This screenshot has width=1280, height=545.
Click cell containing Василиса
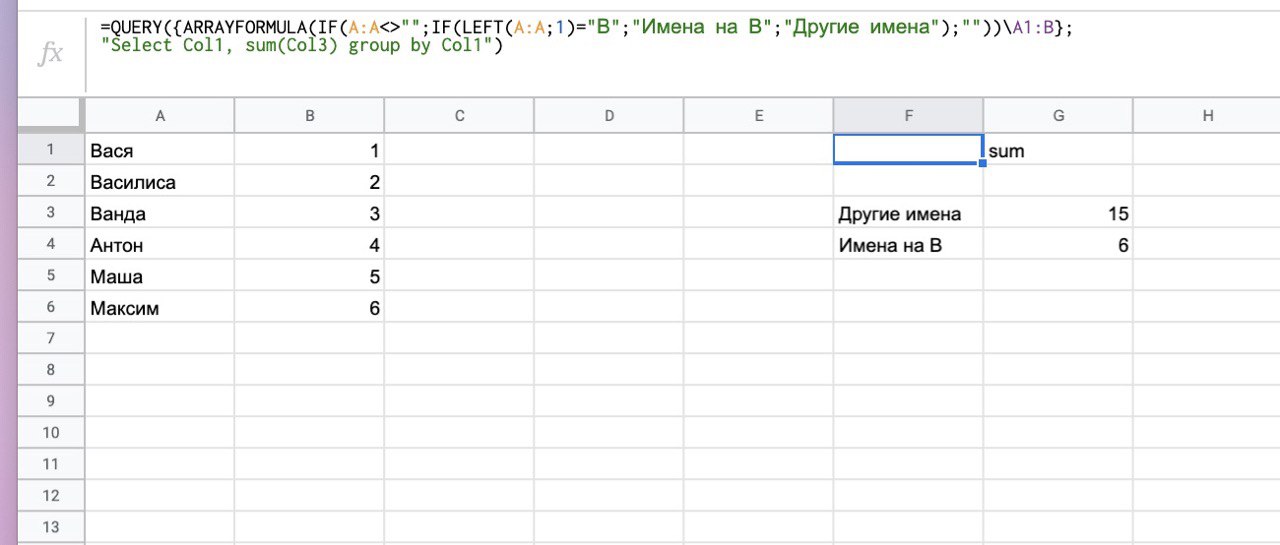coord(160,181)
